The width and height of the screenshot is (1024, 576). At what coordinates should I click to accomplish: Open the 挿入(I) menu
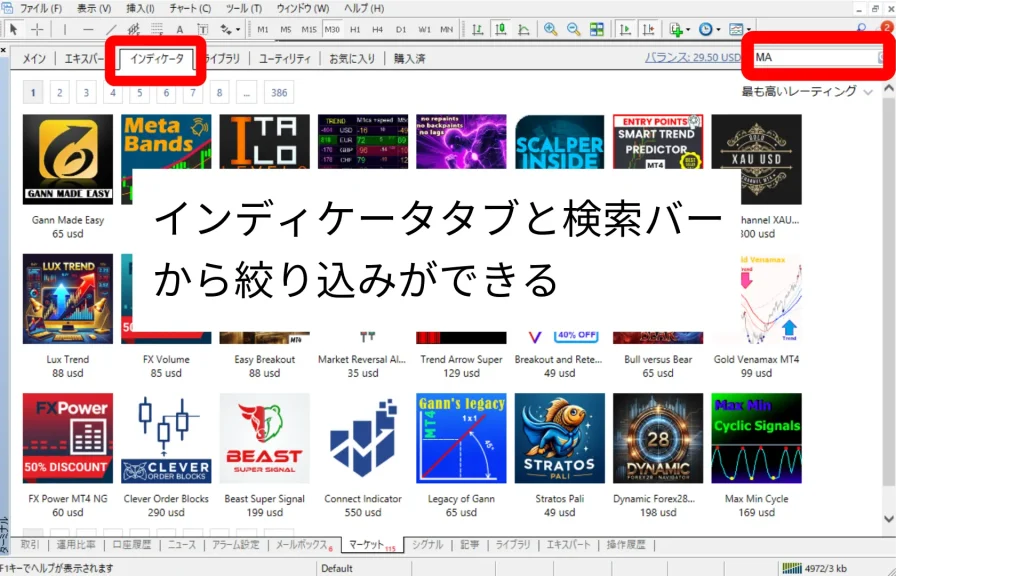point(140,8)
